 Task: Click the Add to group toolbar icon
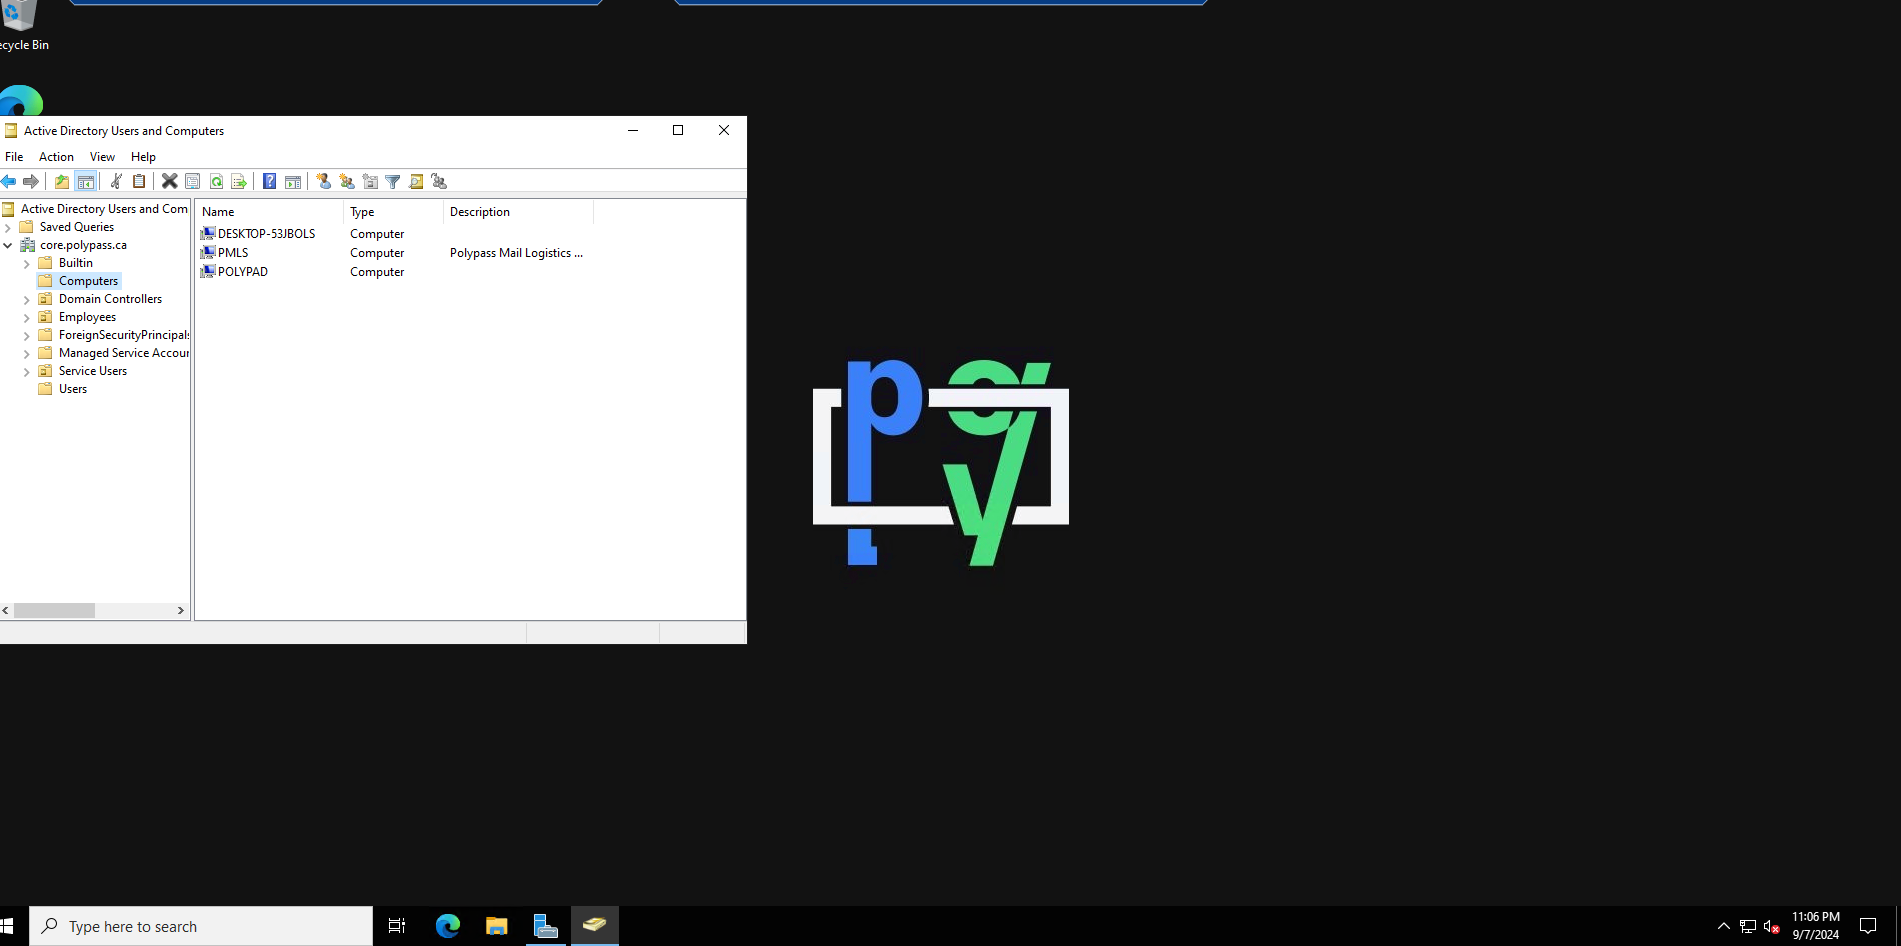[439, 181]
